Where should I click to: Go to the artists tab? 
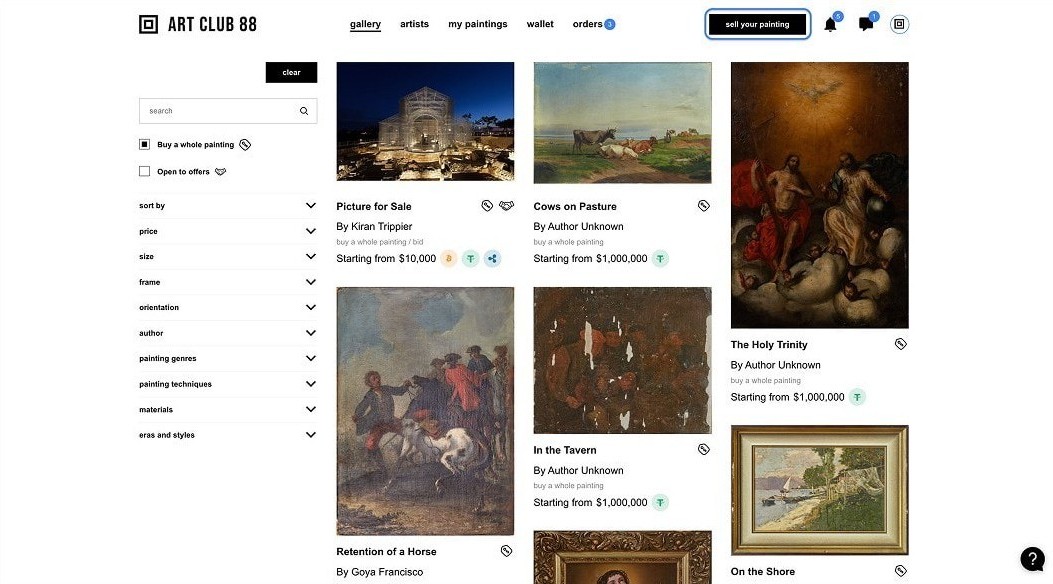point(414,24)
